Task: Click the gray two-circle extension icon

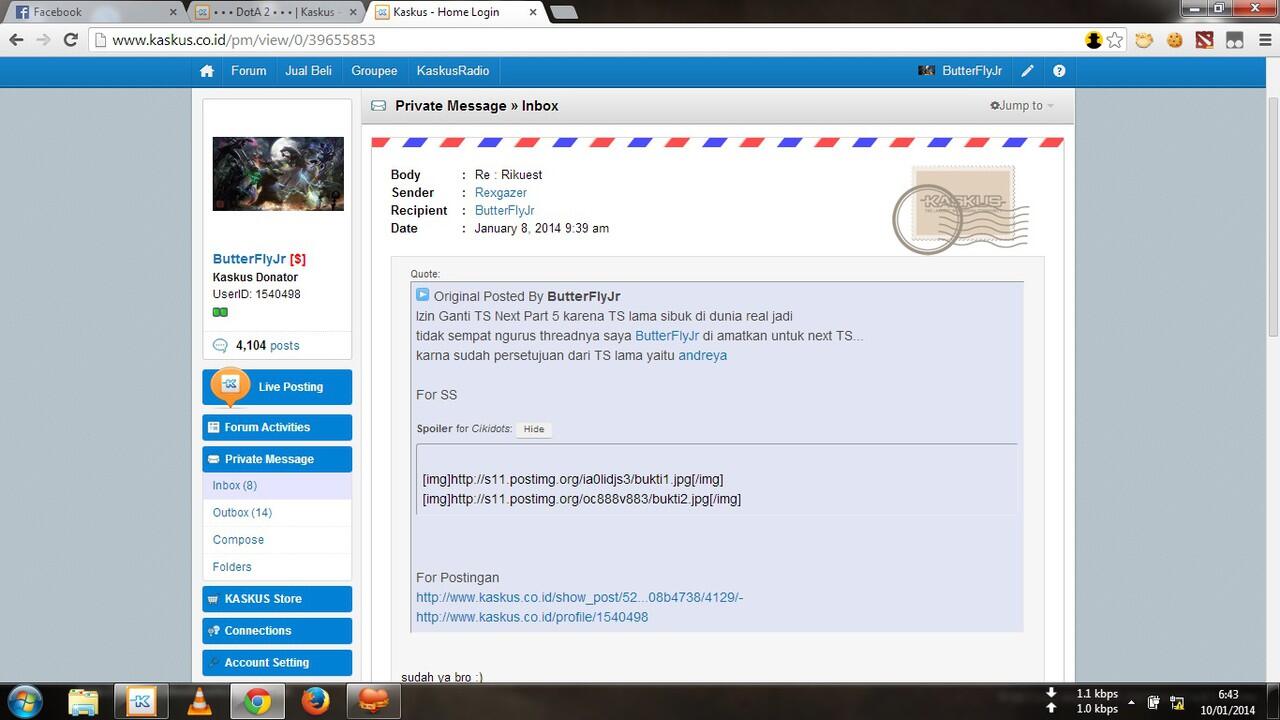Action: point(1235,40)
